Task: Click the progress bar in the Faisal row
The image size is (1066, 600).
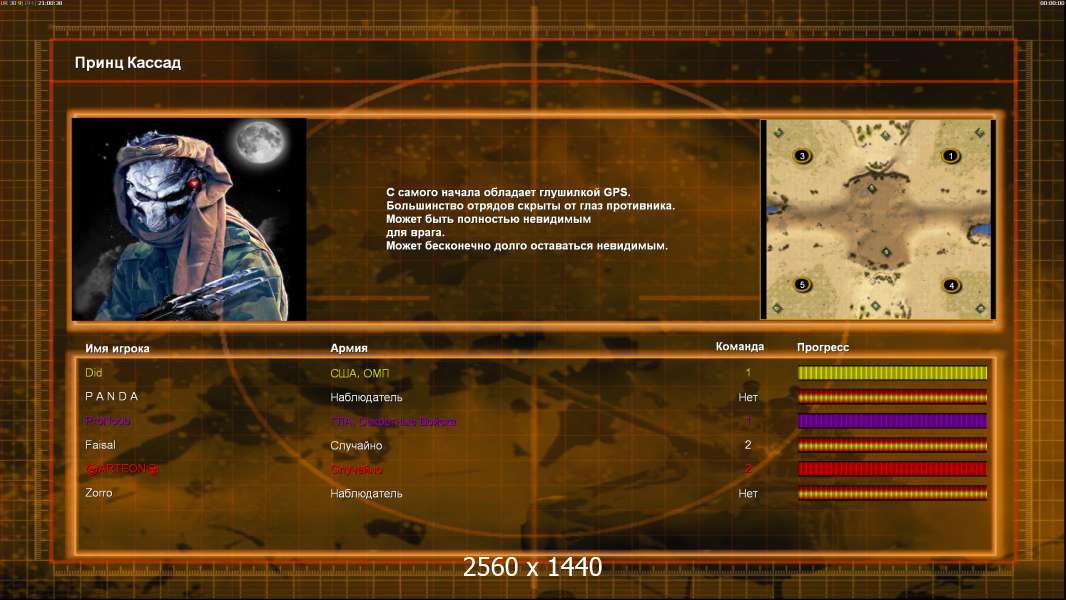Action: tap(892, 445)
